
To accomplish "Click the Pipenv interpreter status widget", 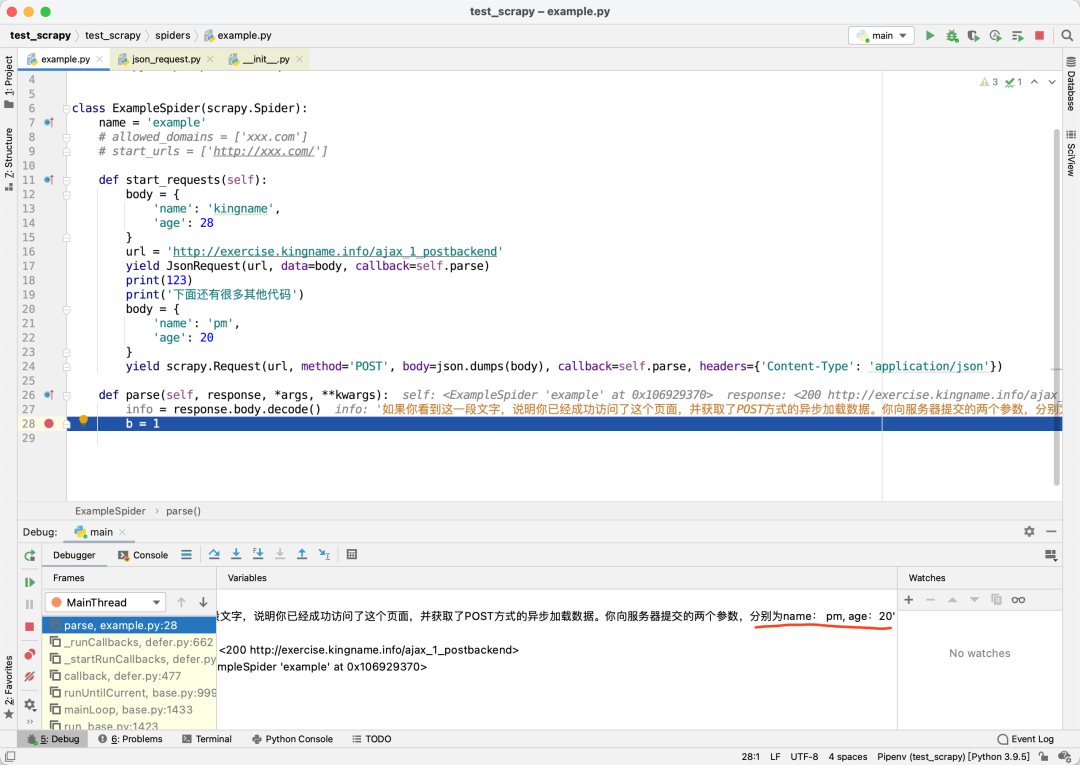I will [x=953, y=757].
